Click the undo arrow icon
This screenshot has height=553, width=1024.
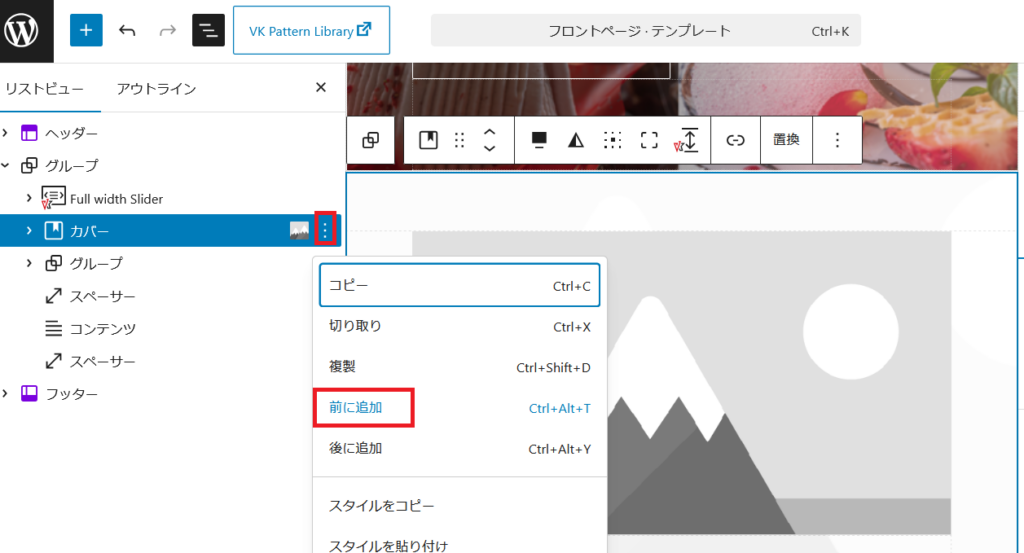click(127, 30)
